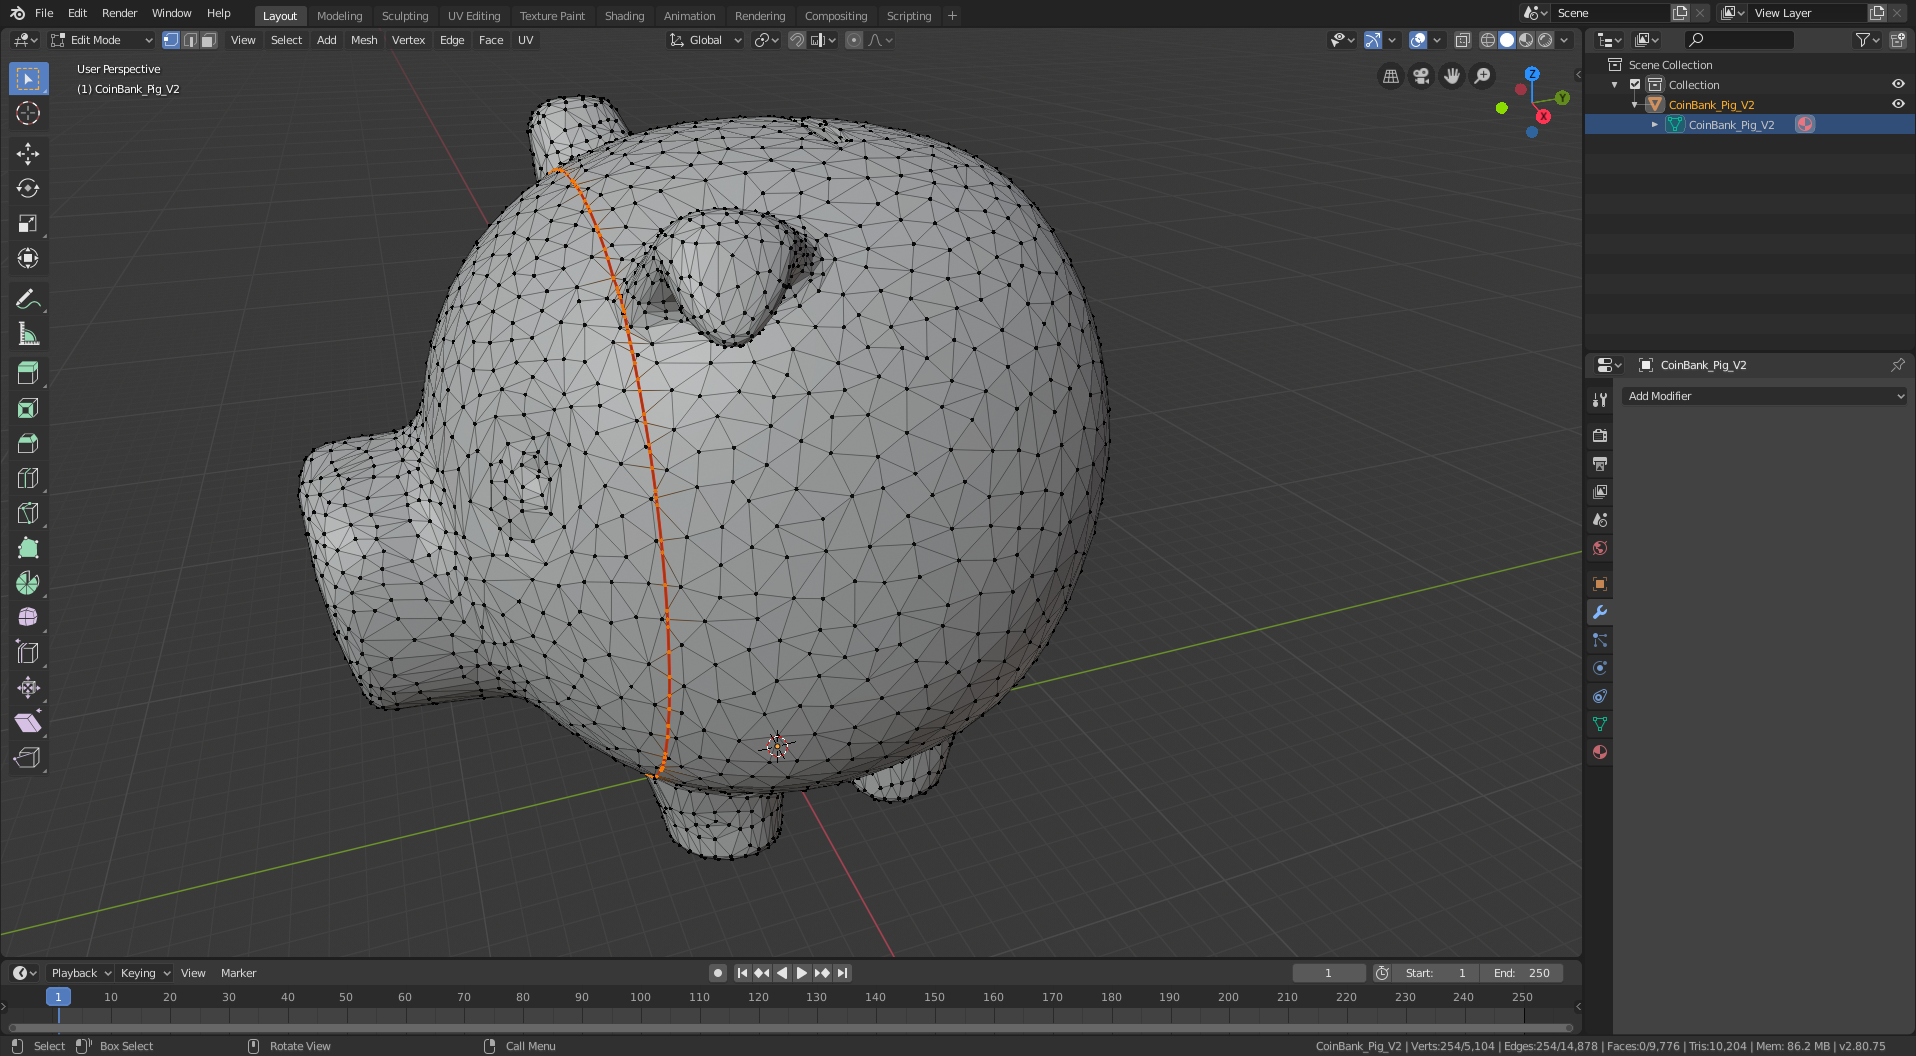Select the Move tool in the toolbar
The width and height of the screenshot is (1916, 1056).
(28, 153)
